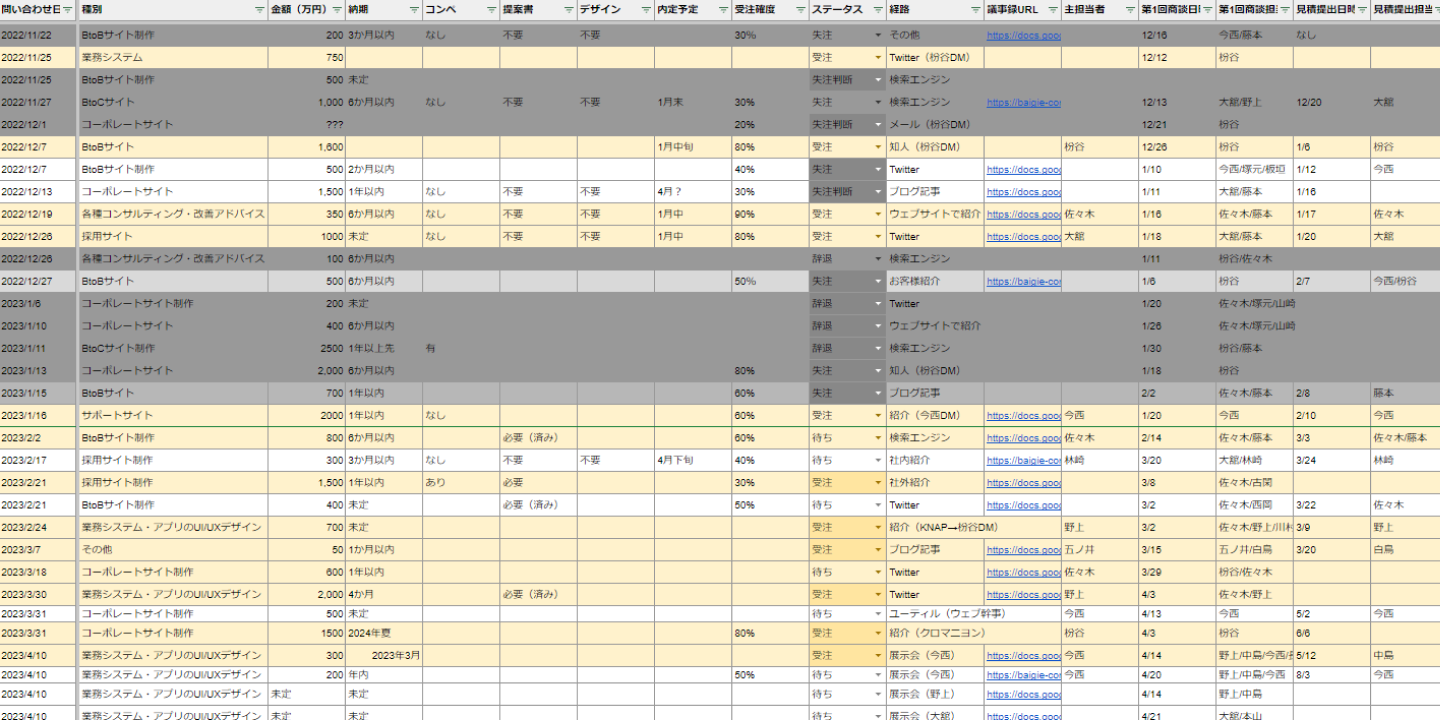Expand 受注 dropdown in the 2023/3/30 row
This screenshot has width=1440, height=720.
point(878,594)
